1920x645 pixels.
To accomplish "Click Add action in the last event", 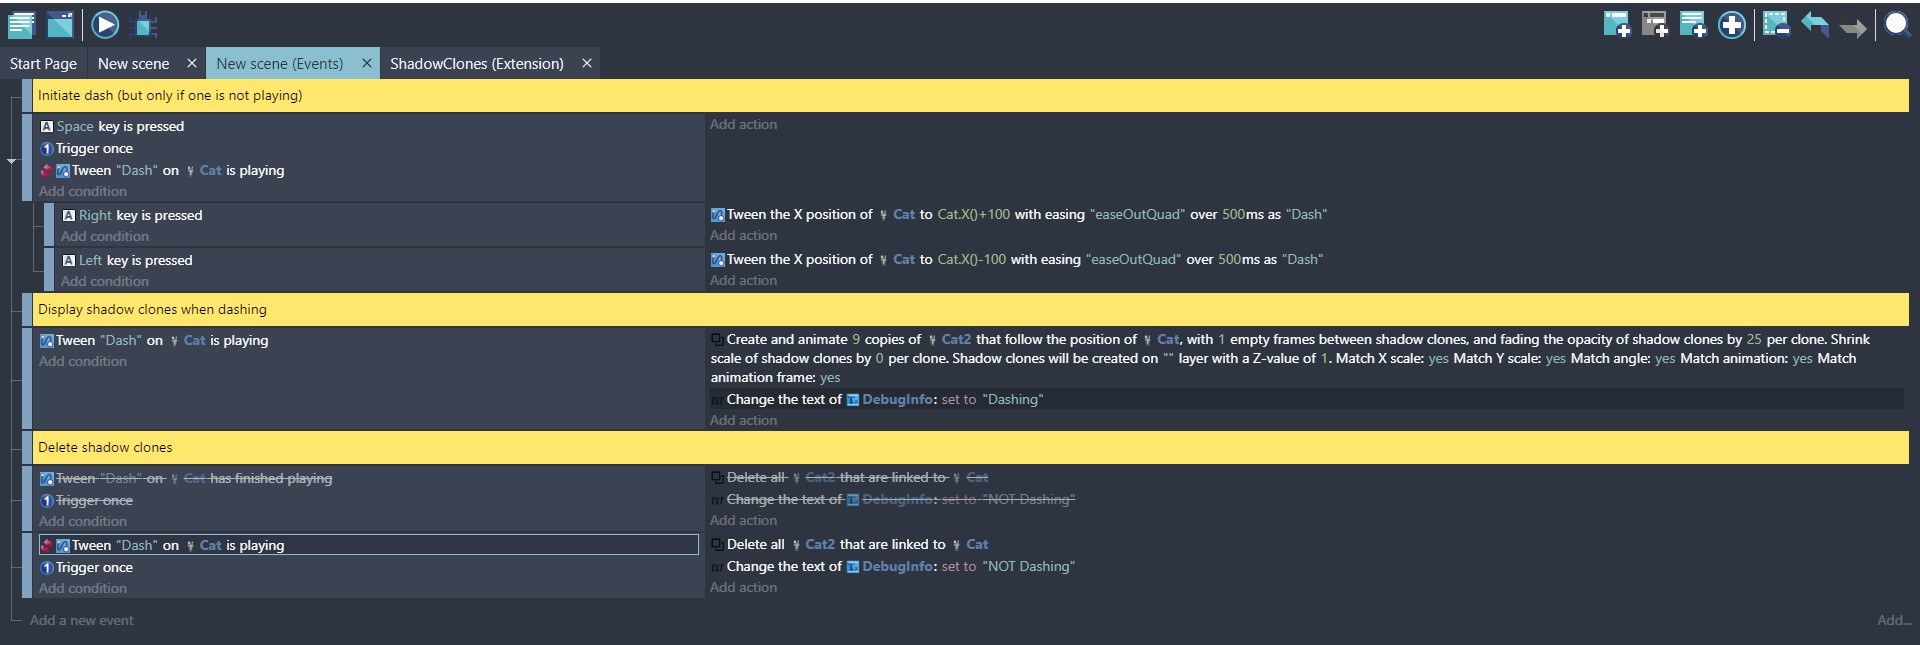I will pyautogui.click(x=743, y=587).
